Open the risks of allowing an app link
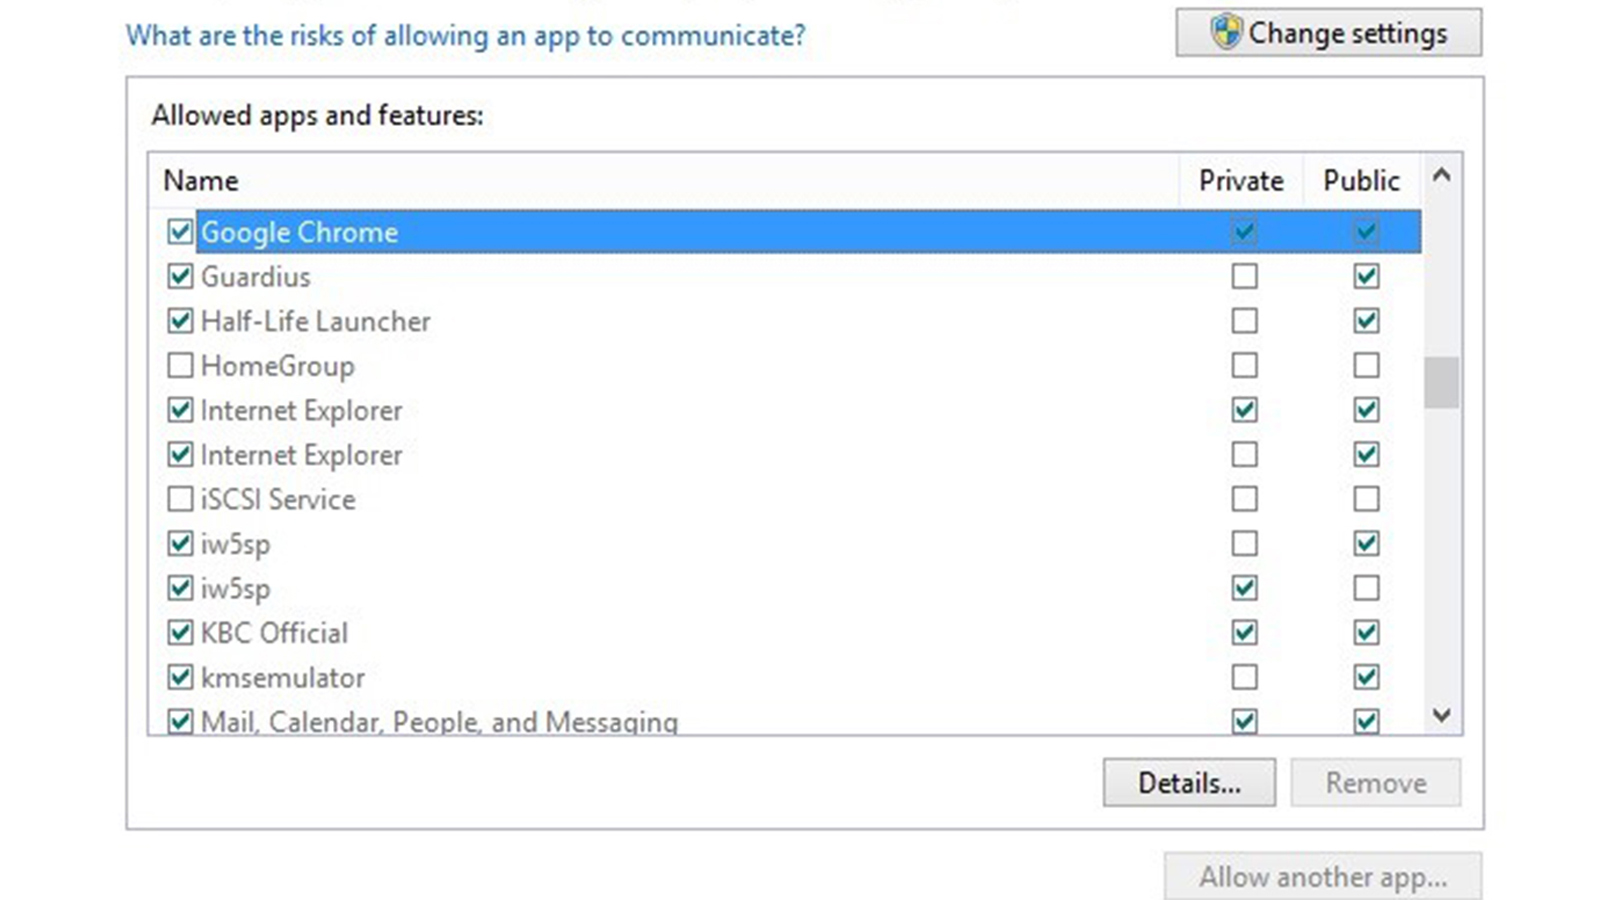Image resolution: width=1600 pixels, height=900 pixels. point(465,35)
